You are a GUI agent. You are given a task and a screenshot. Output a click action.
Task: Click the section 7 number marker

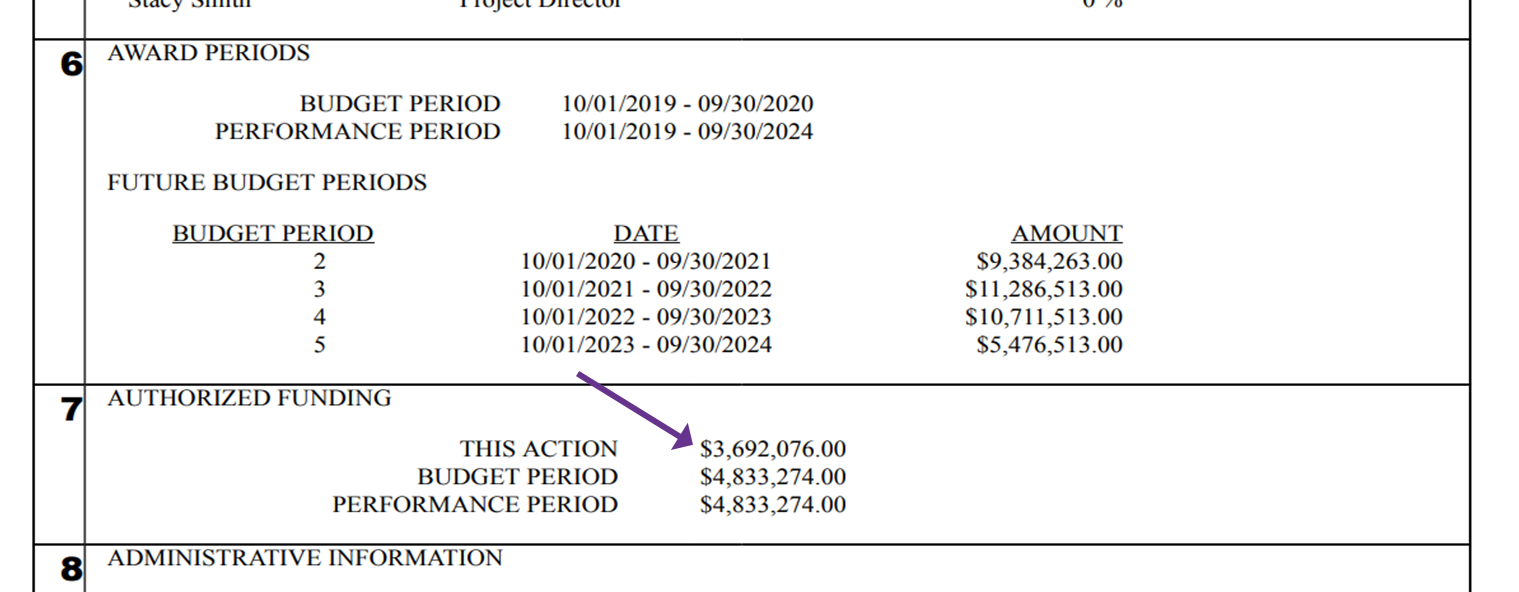(x=71, y=410)
